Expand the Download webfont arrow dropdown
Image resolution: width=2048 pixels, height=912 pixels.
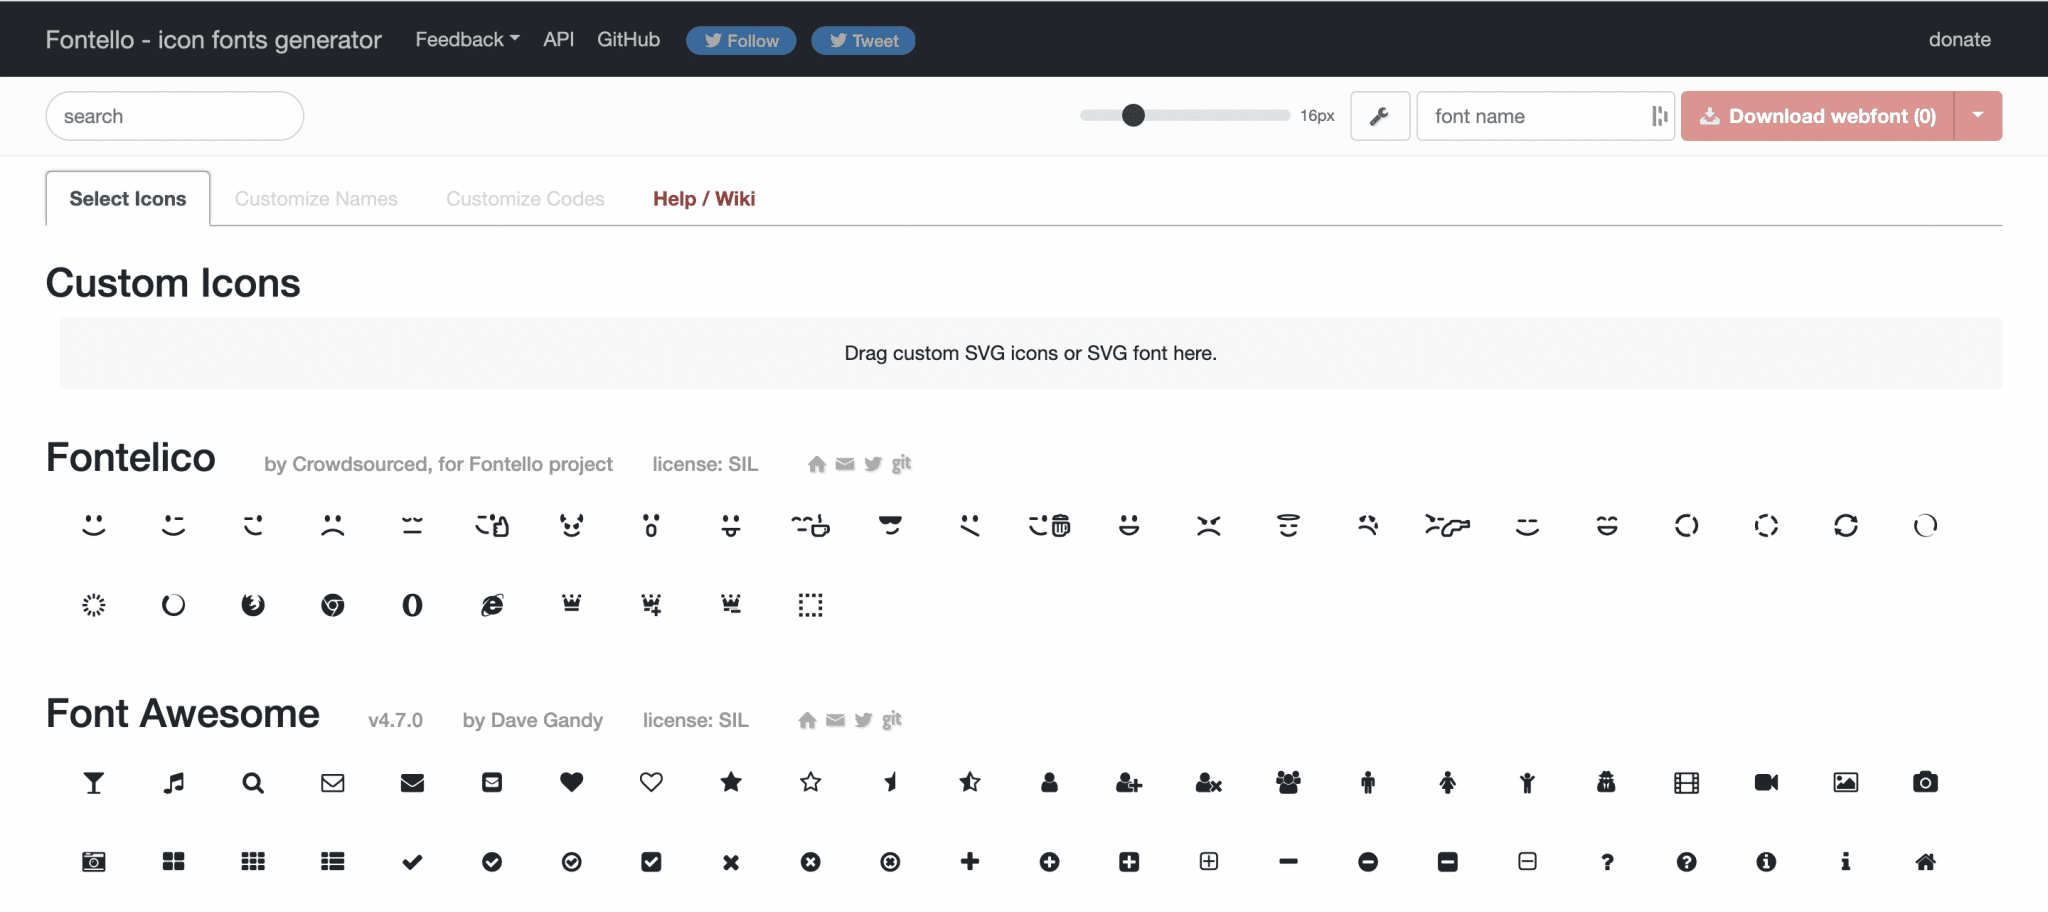point(1978,116)
